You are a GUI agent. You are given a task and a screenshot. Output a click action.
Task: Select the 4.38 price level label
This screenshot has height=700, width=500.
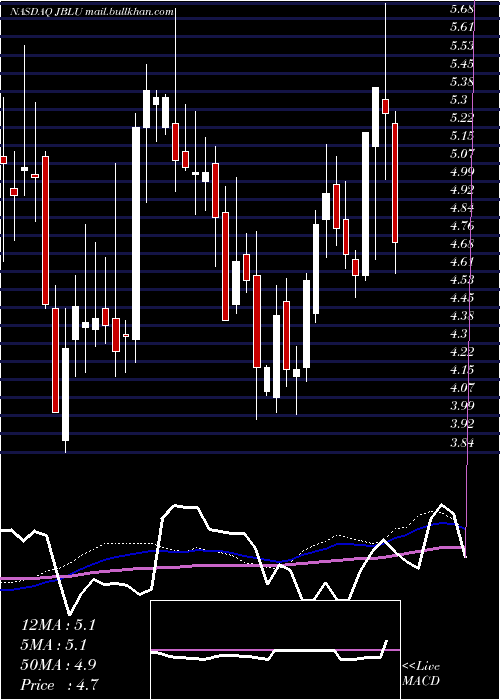click(462, 316)
